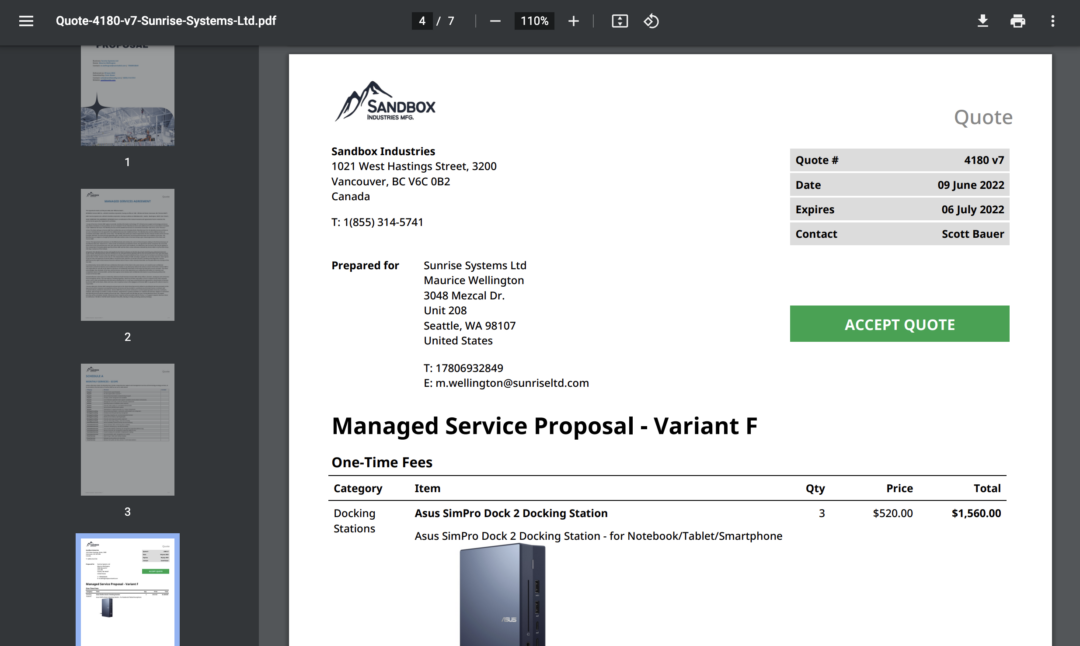
Task: Click contact name Scott Bauer
Action: pyautogui.click(x=973, y=234)
